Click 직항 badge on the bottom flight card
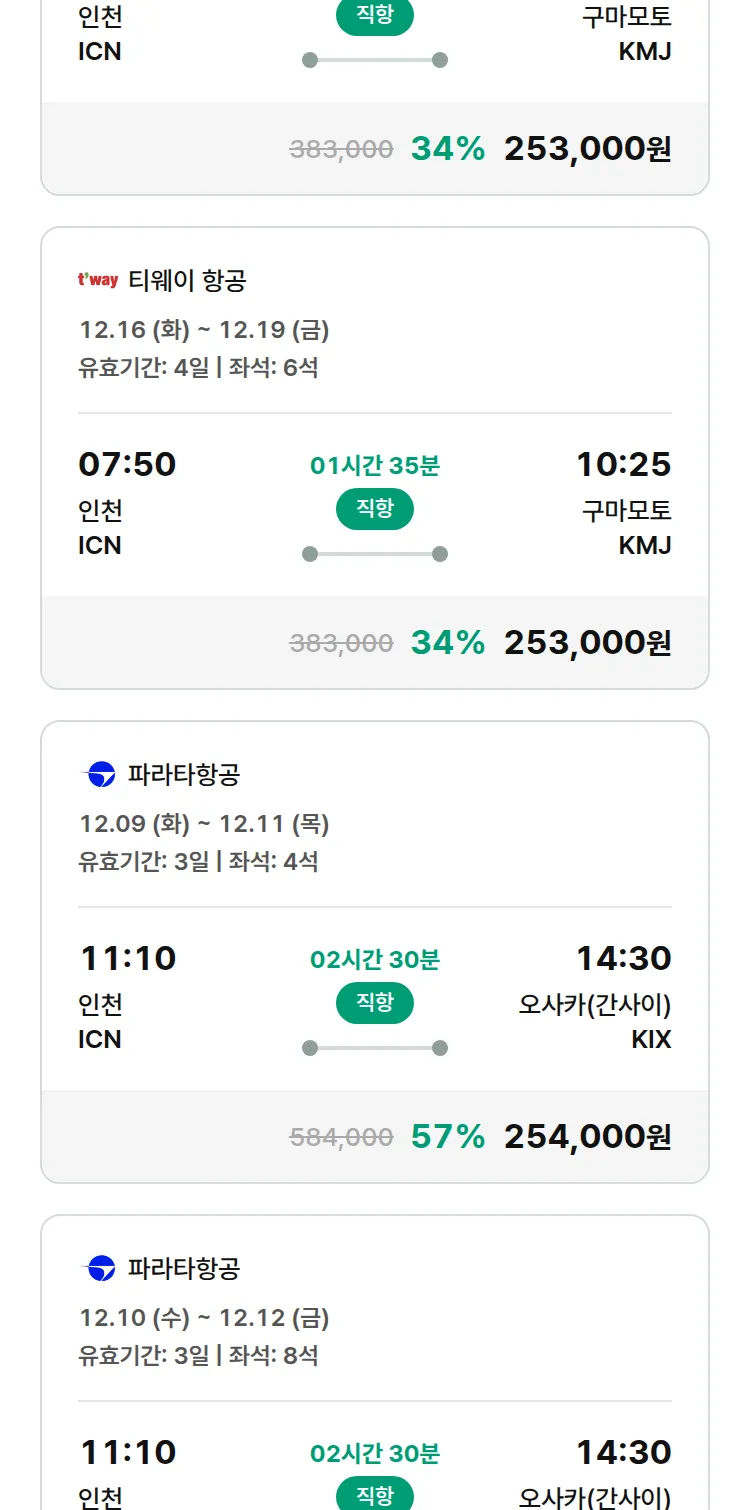This screenshot has width=750, height=1510. point(375,1496)
